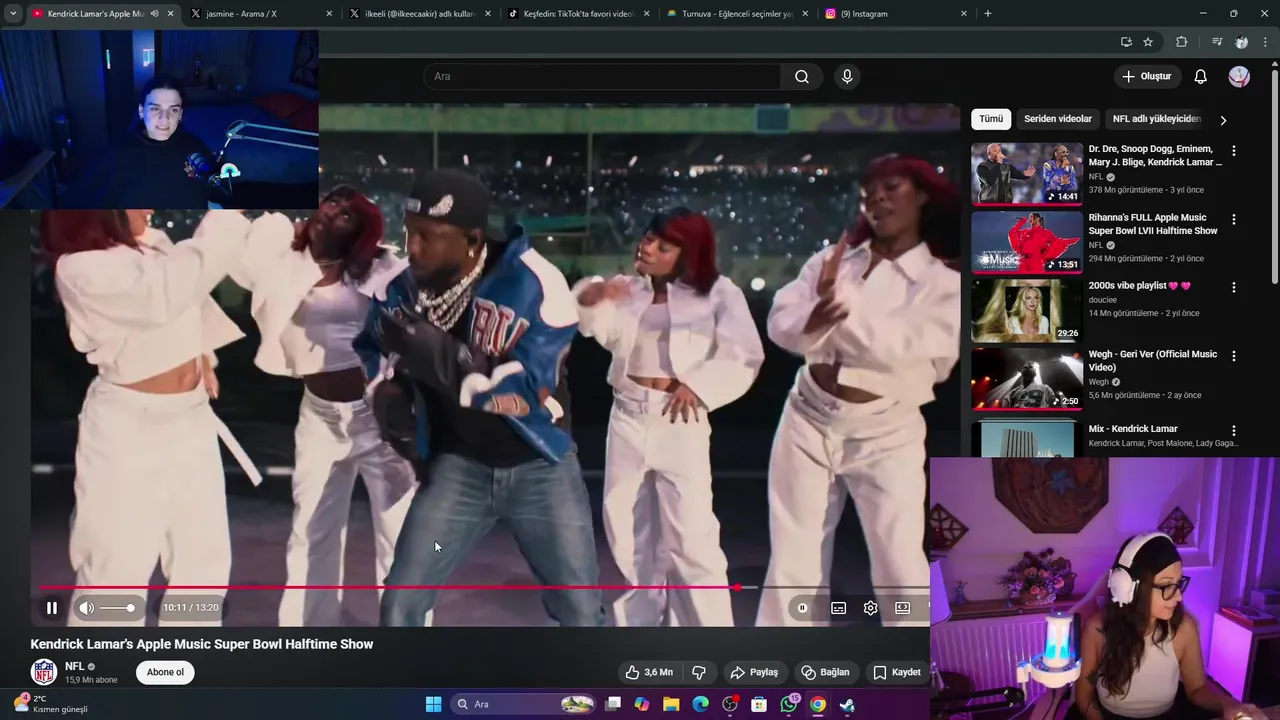This screenshot has width=1280, height=720.
Task: Open the NFL channel name link
Action: point(74,666)
